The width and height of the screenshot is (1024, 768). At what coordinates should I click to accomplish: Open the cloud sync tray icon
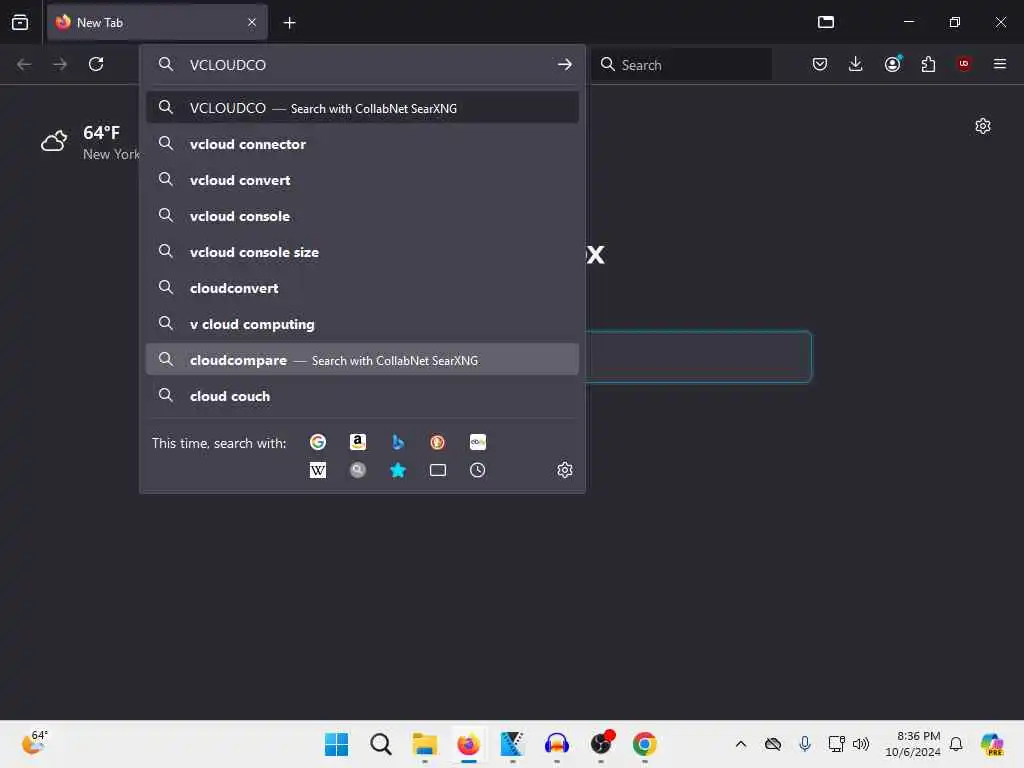(773, 744)
